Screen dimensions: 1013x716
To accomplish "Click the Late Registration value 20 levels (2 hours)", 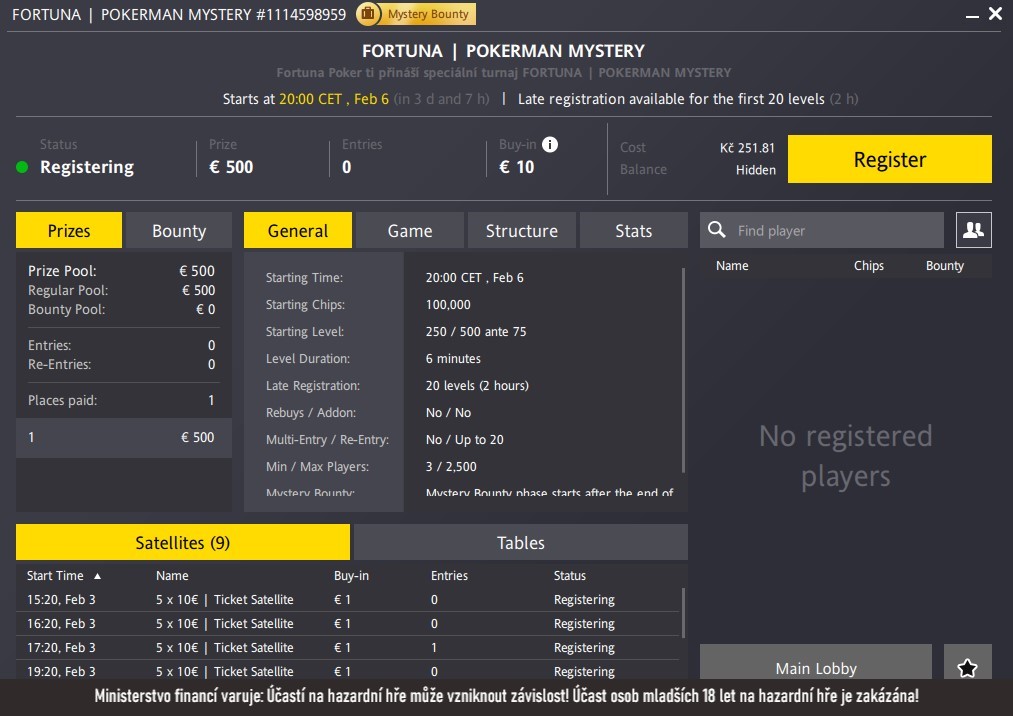I will click(x=477, y=386).
